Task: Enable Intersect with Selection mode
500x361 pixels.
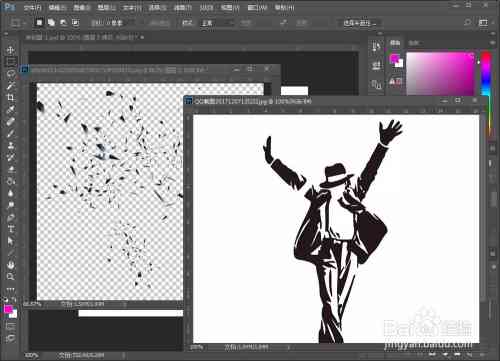Action: coord(76,22)
